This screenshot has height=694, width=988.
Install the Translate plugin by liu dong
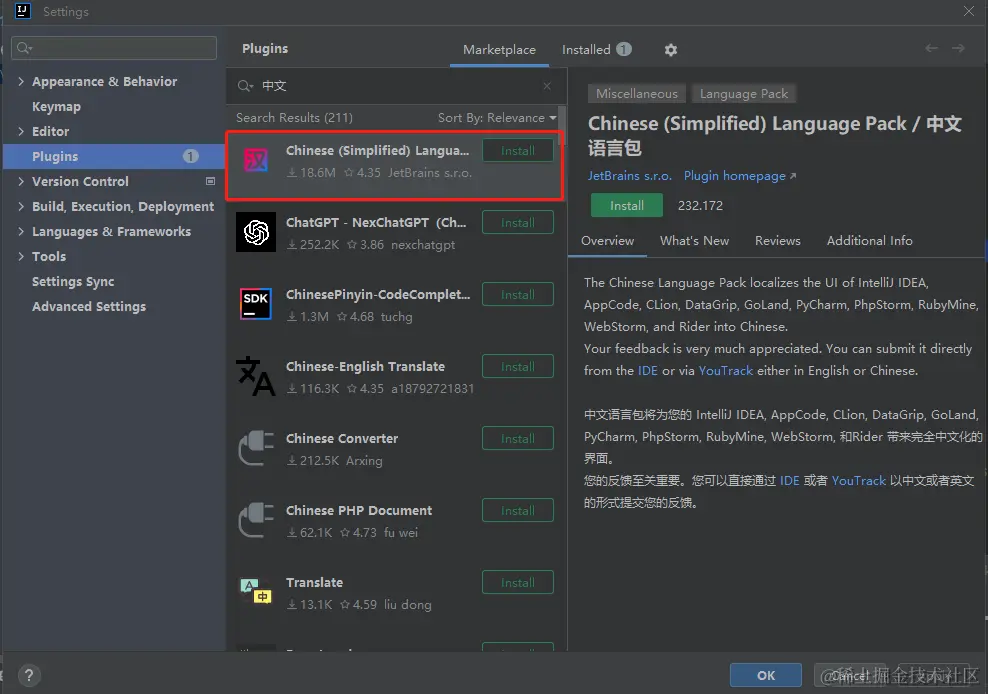[518, 582]
